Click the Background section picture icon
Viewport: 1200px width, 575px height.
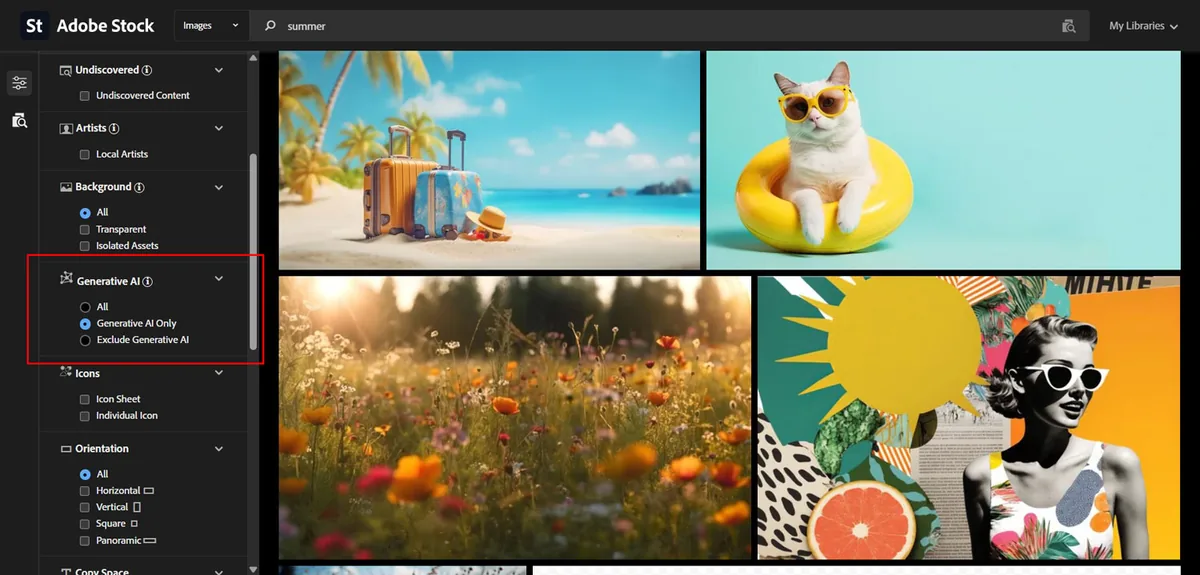66,187
